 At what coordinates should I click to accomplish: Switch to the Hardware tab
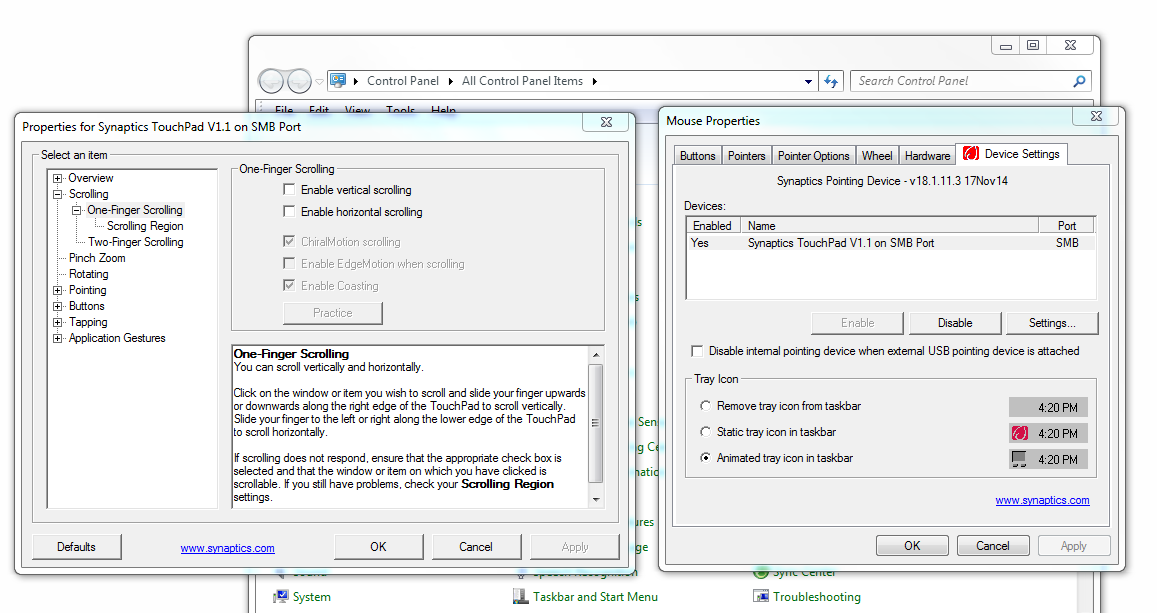pyautogui.click(x=927, y=156)
